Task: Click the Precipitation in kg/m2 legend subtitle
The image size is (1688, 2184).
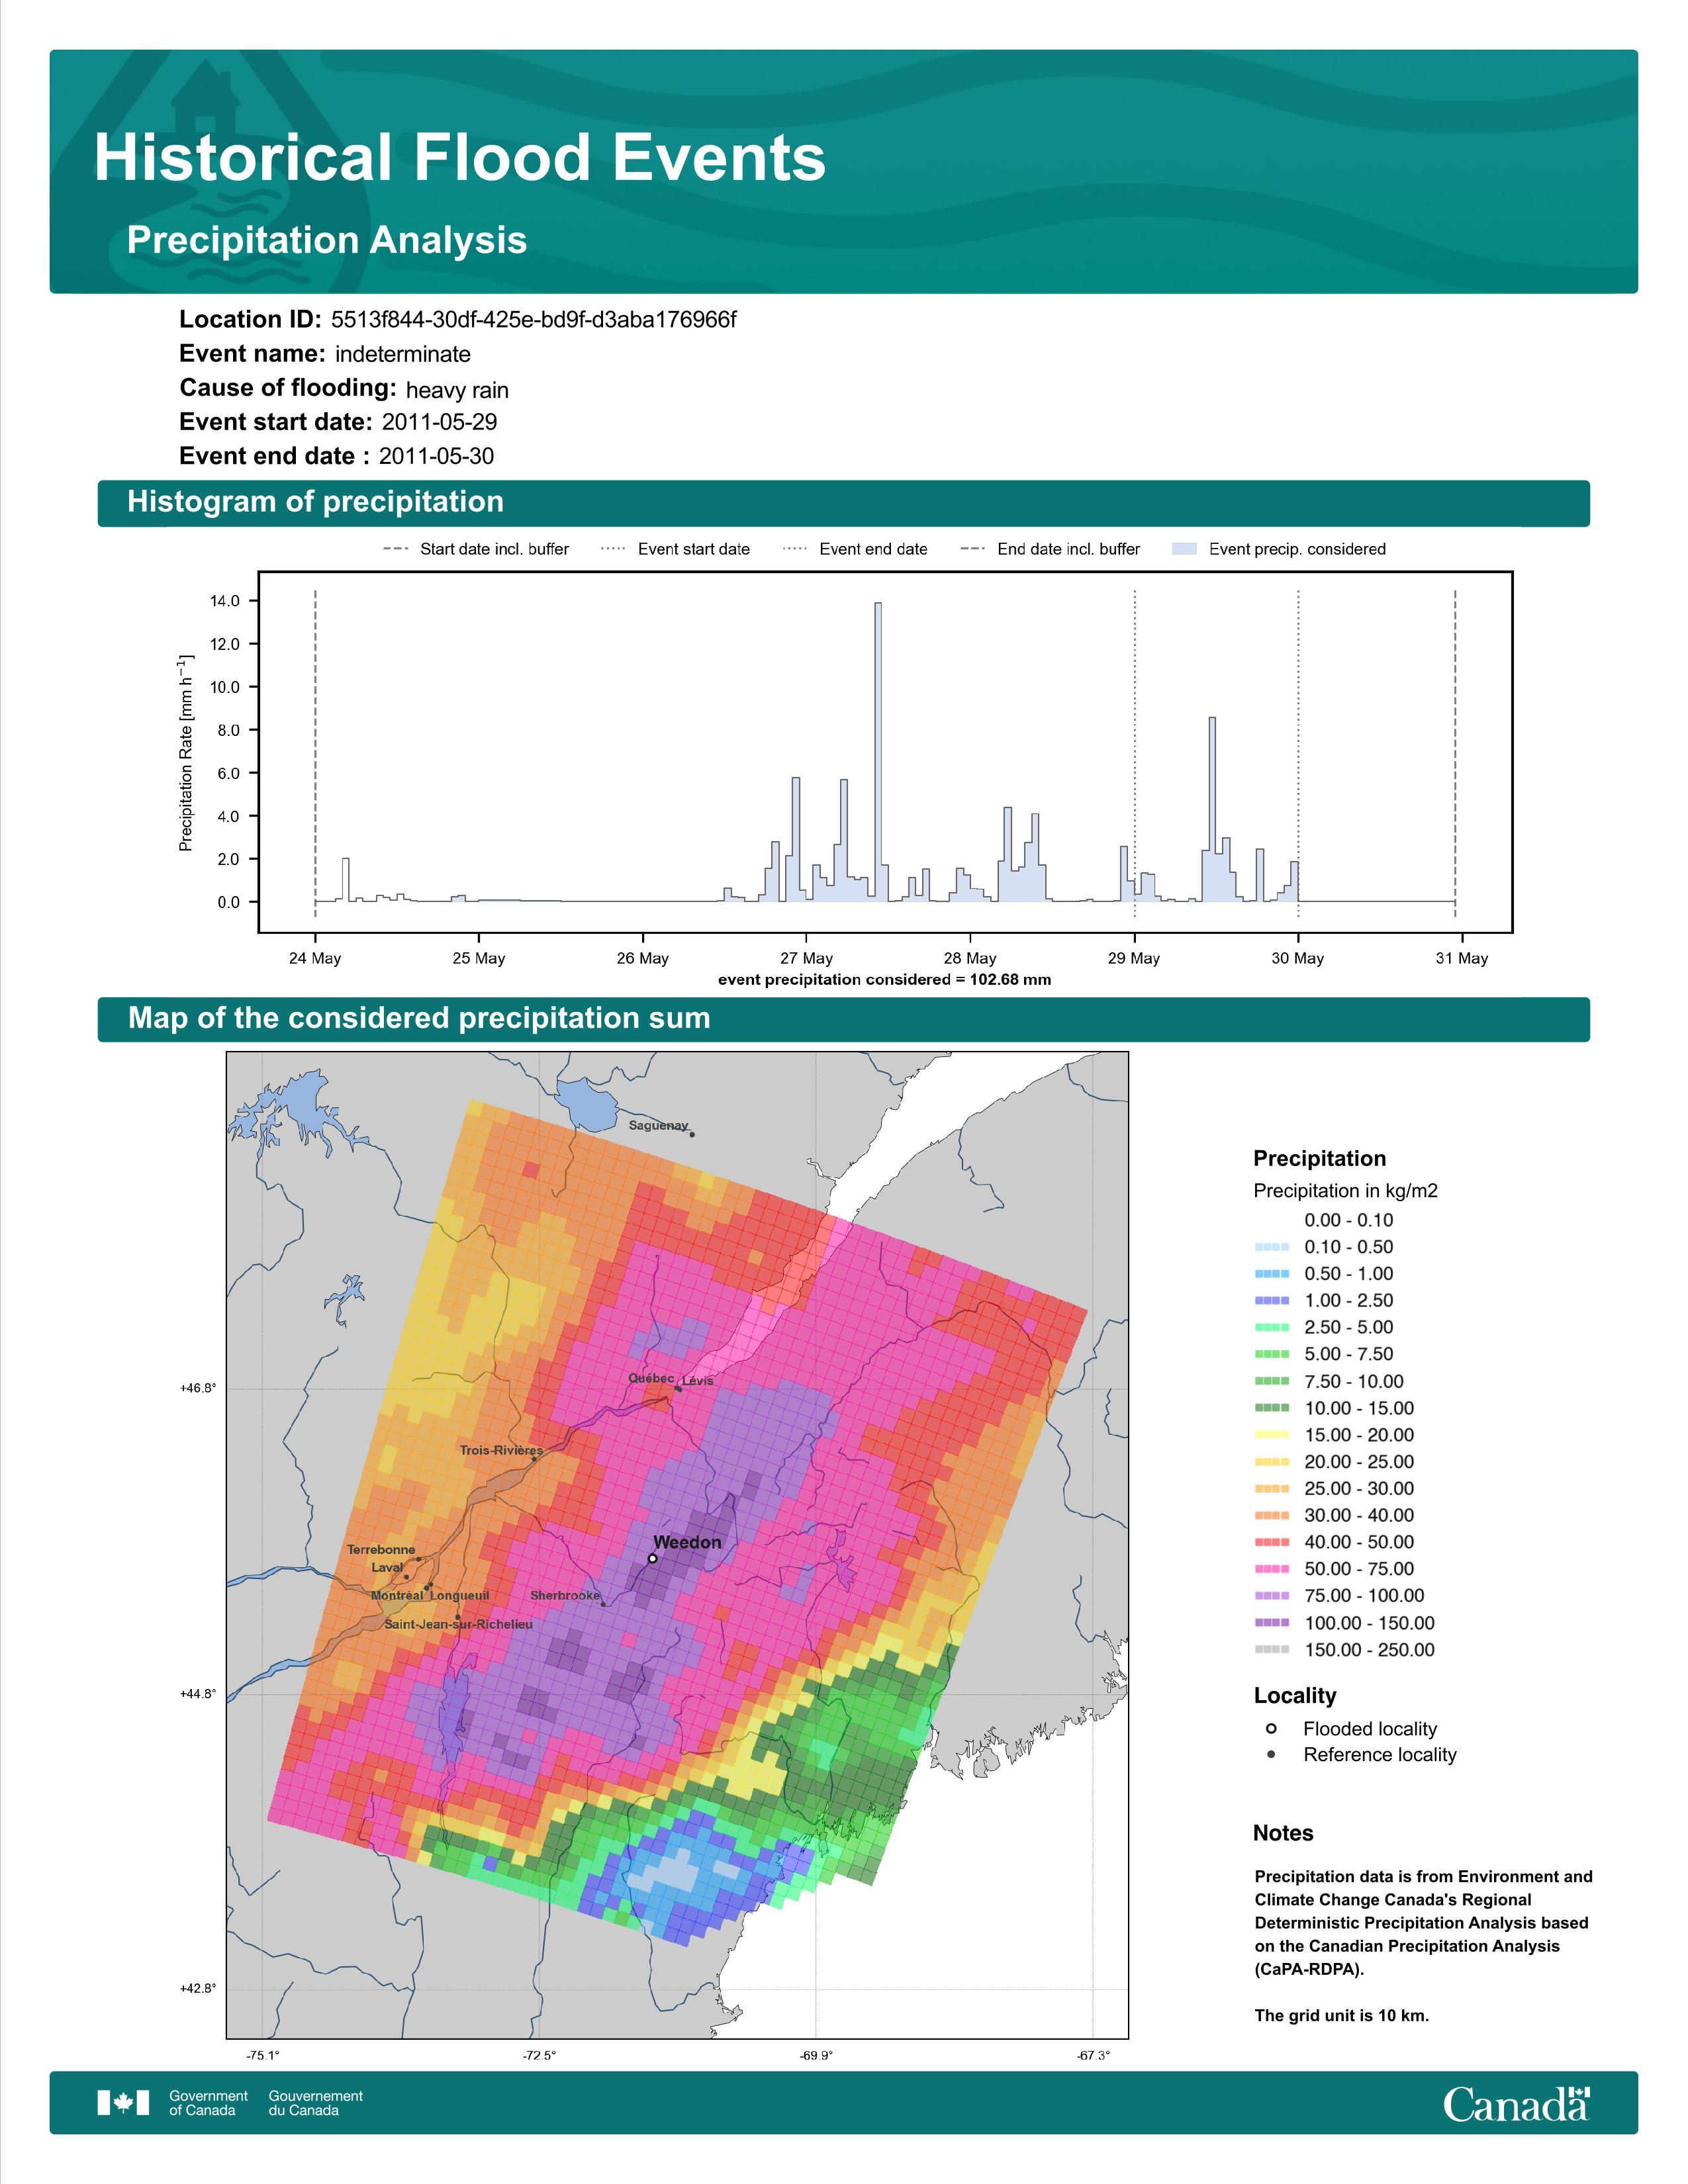Action: tap(1345, 1191)
